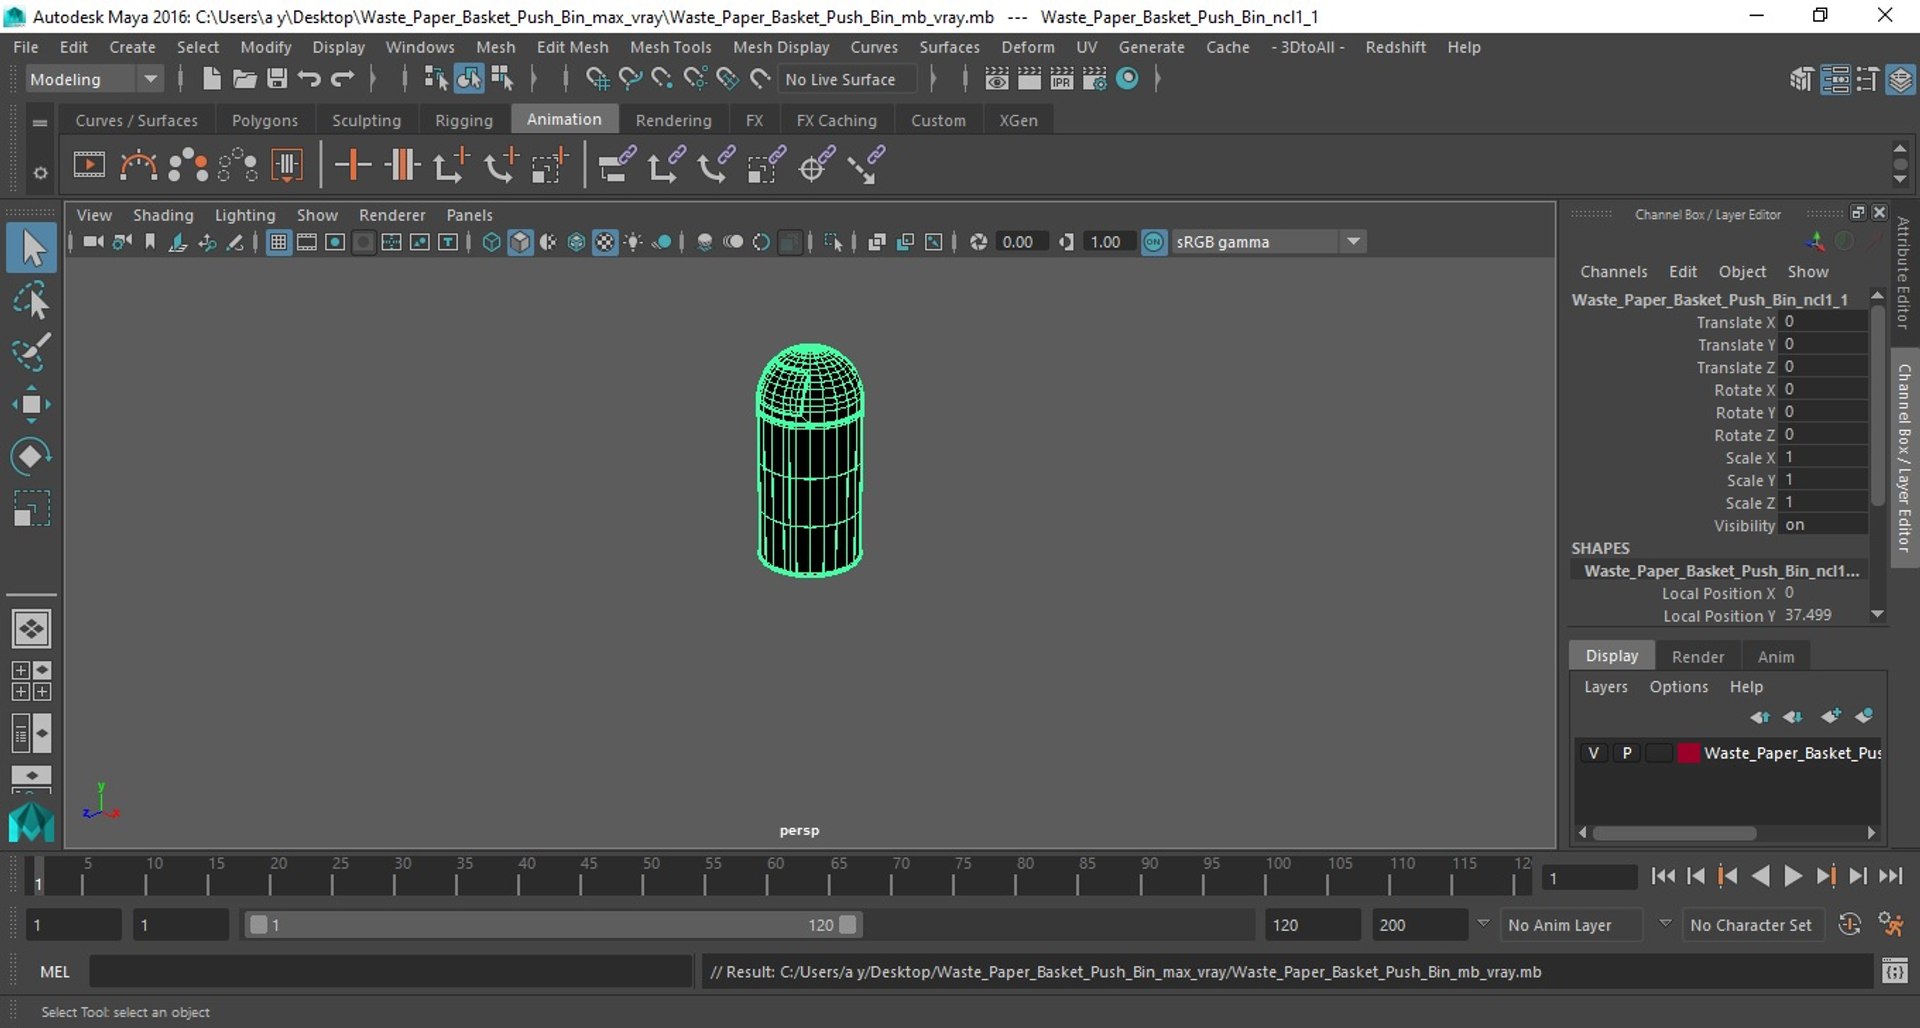Open the viewport Shading menu
Viewport: 1920px width, 1028px height.
click(x=163, y=215)
